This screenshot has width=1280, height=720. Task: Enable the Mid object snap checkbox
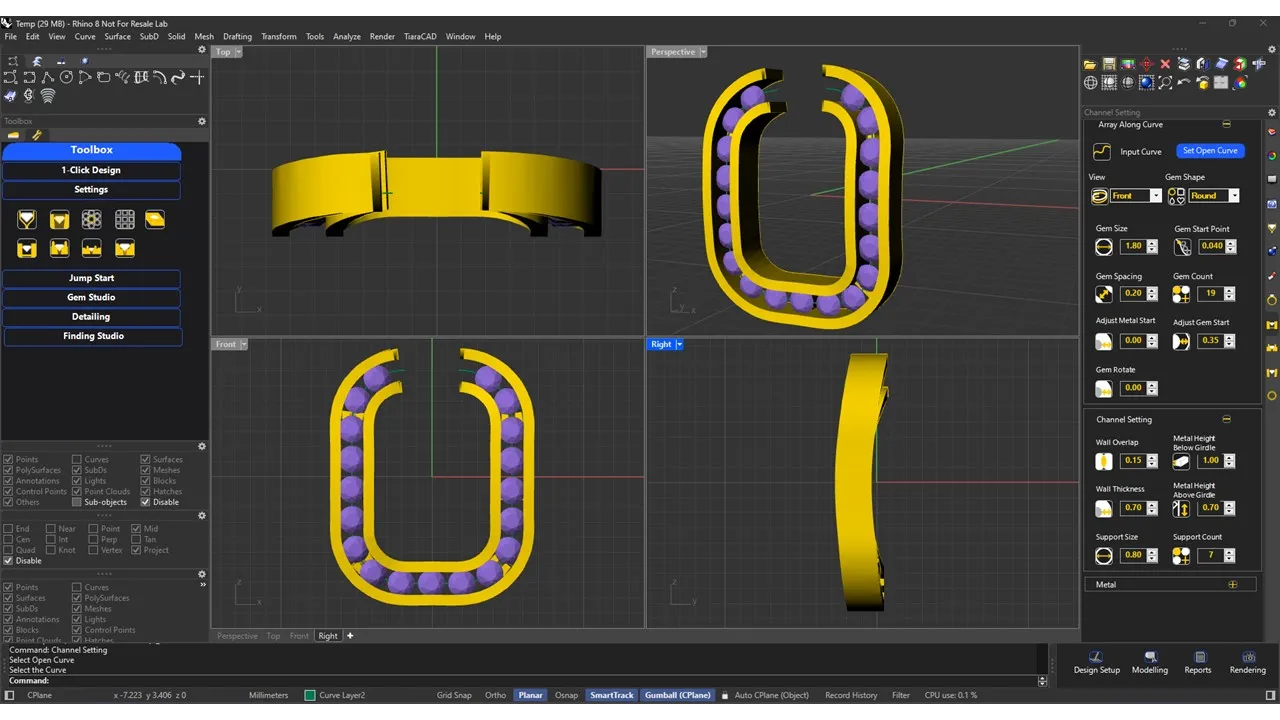coord(138,529)
